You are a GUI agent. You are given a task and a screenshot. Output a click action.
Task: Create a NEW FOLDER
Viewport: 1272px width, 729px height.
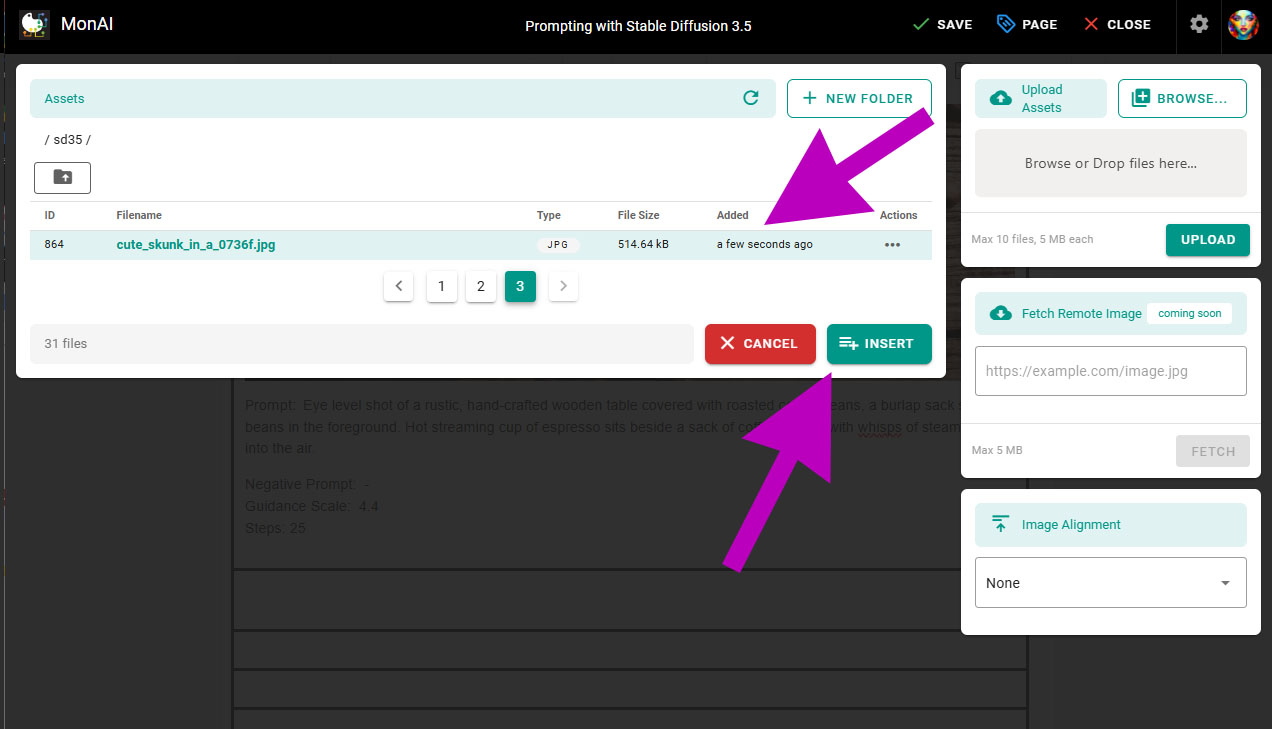tap(858, 98)
